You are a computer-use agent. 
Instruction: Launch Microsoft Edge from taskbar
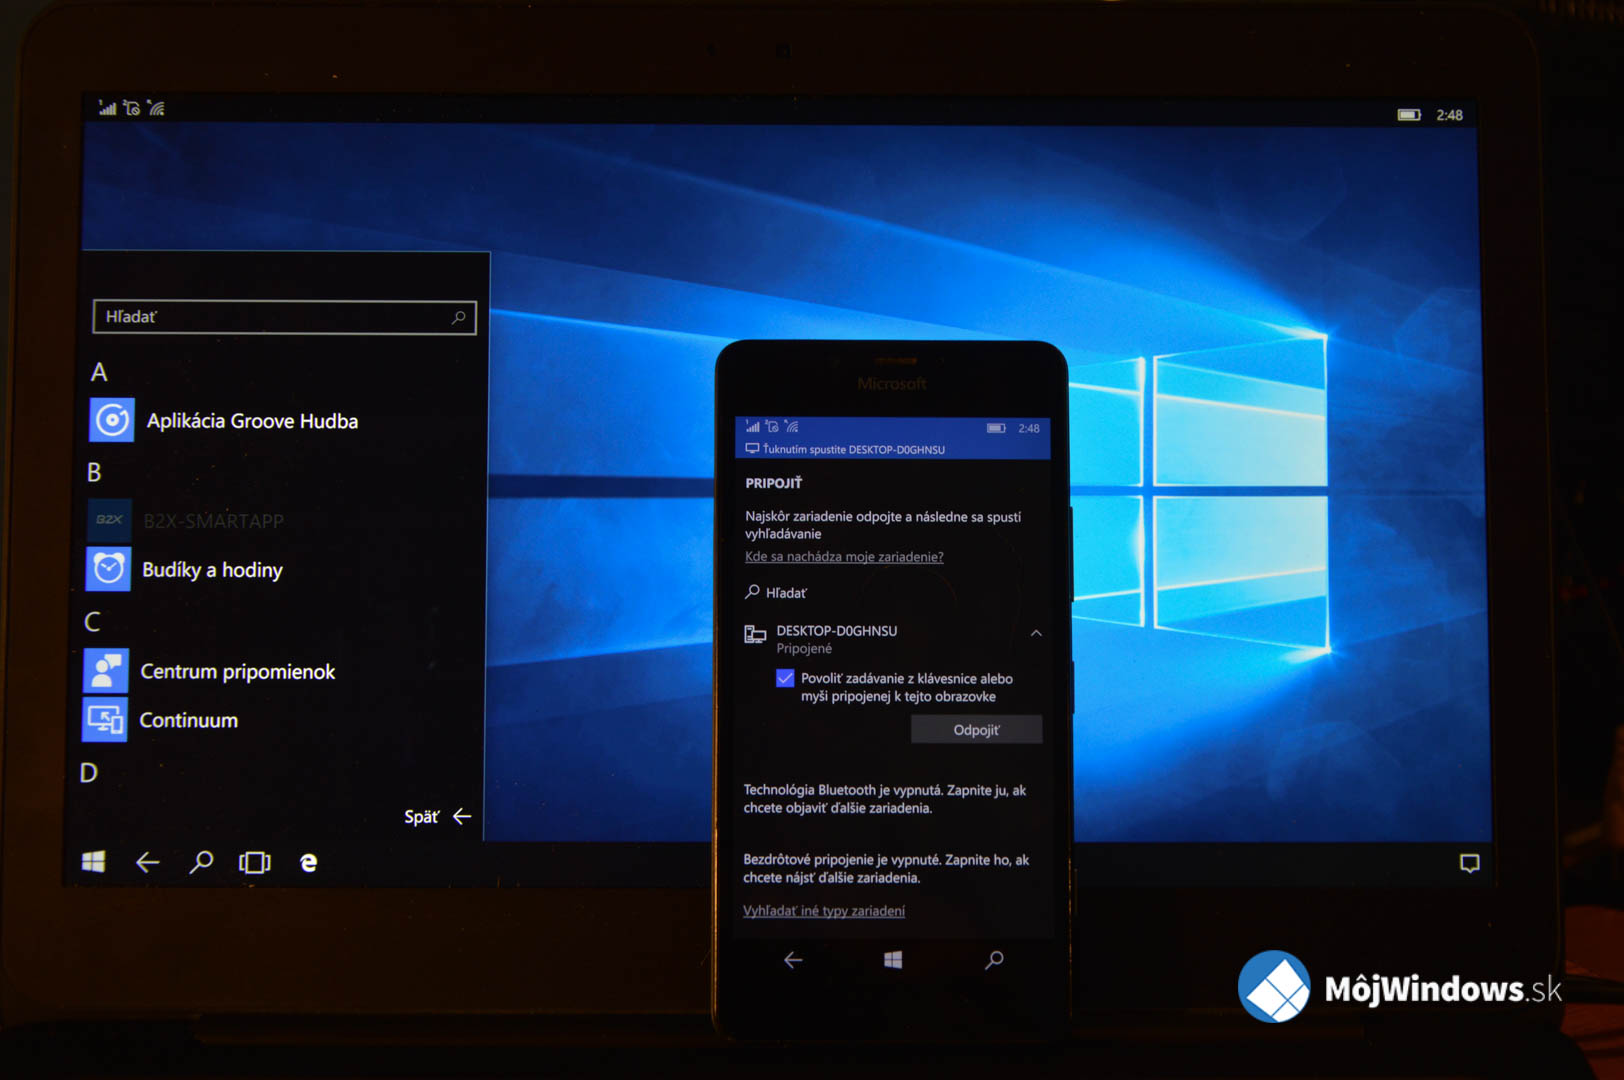[x=309, y=862]
